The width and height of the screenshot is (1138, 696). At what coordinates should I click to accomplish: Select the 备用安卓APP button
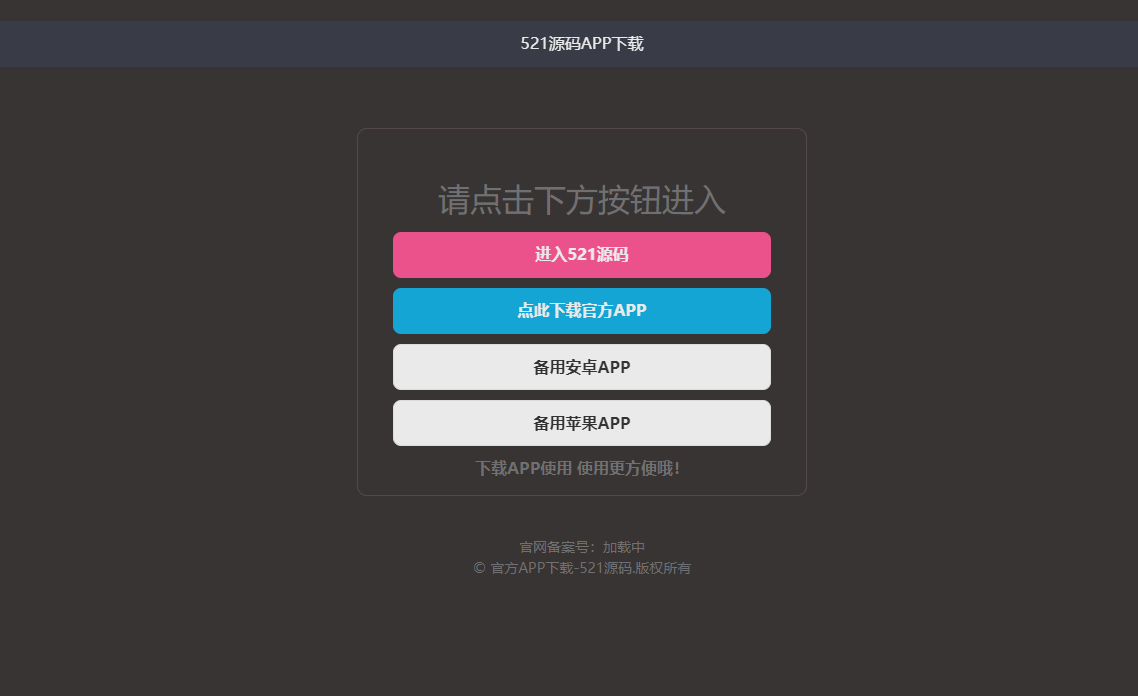[x=581, y=367]
